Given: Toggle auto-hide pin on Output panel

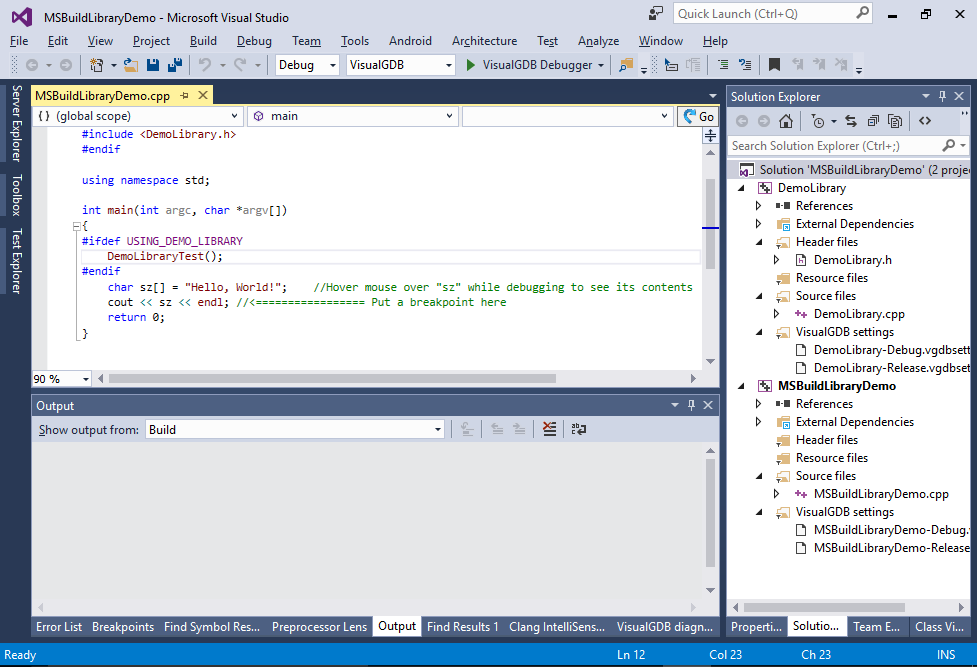Looking at the screenshot, I should (691, 405).
